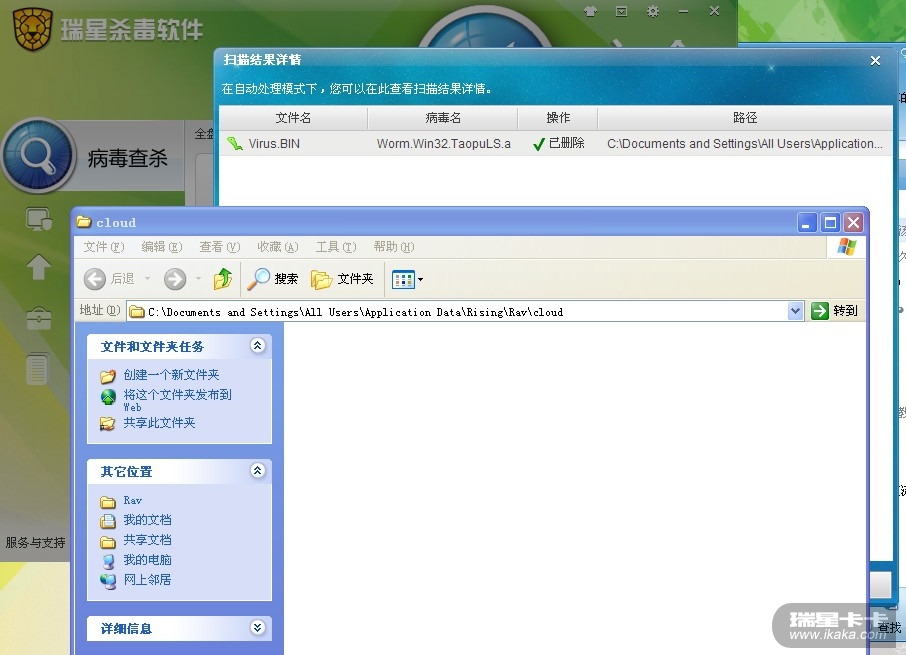906x655 pixels.
Task: Open the 文件(F) menu
Action: (x=103, y=247)
